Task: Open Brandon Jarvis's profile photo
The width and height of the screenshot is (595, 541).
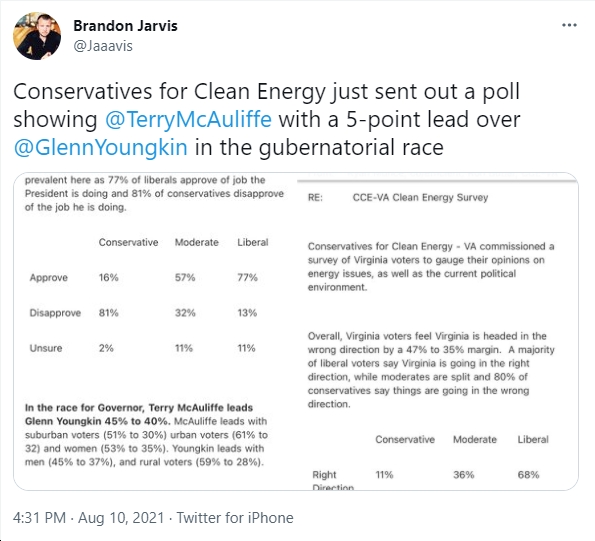Action: point(37,36)
